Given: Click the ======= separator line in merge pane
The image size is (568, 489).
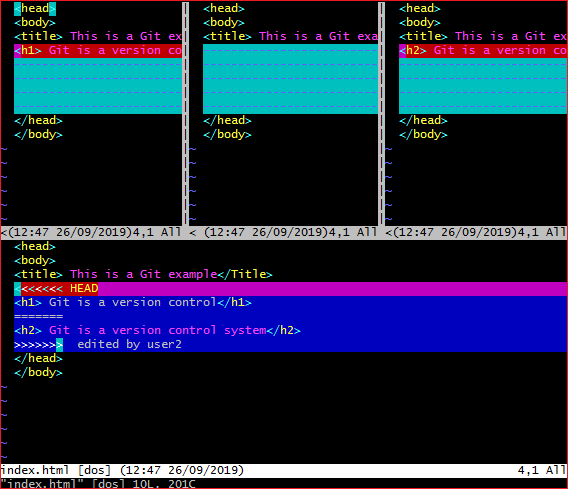Looking at the screenshot, I should [291, 317].
